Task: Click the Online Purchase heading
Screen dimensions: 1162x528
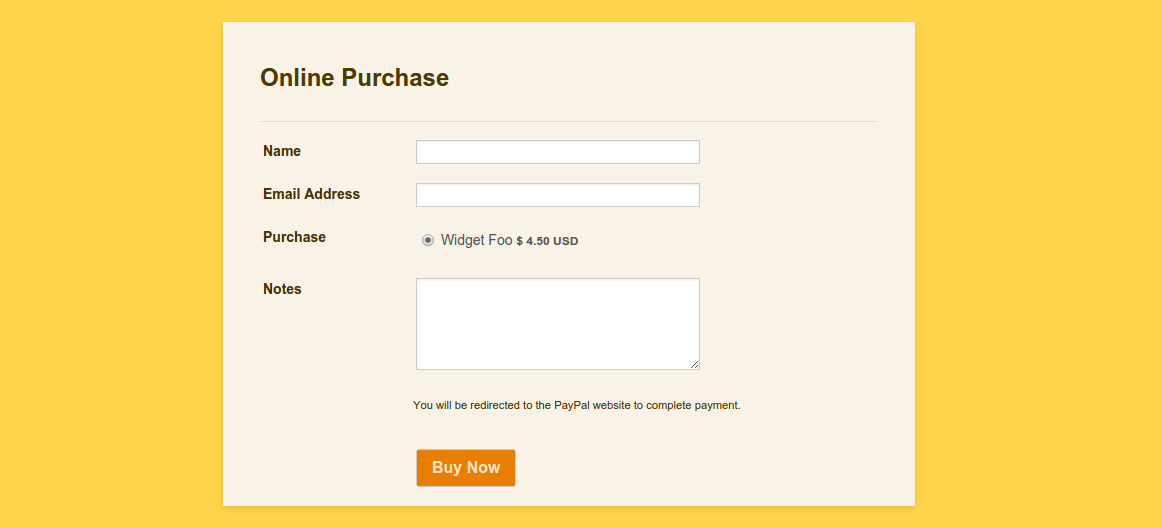Action: pos(354,78)
